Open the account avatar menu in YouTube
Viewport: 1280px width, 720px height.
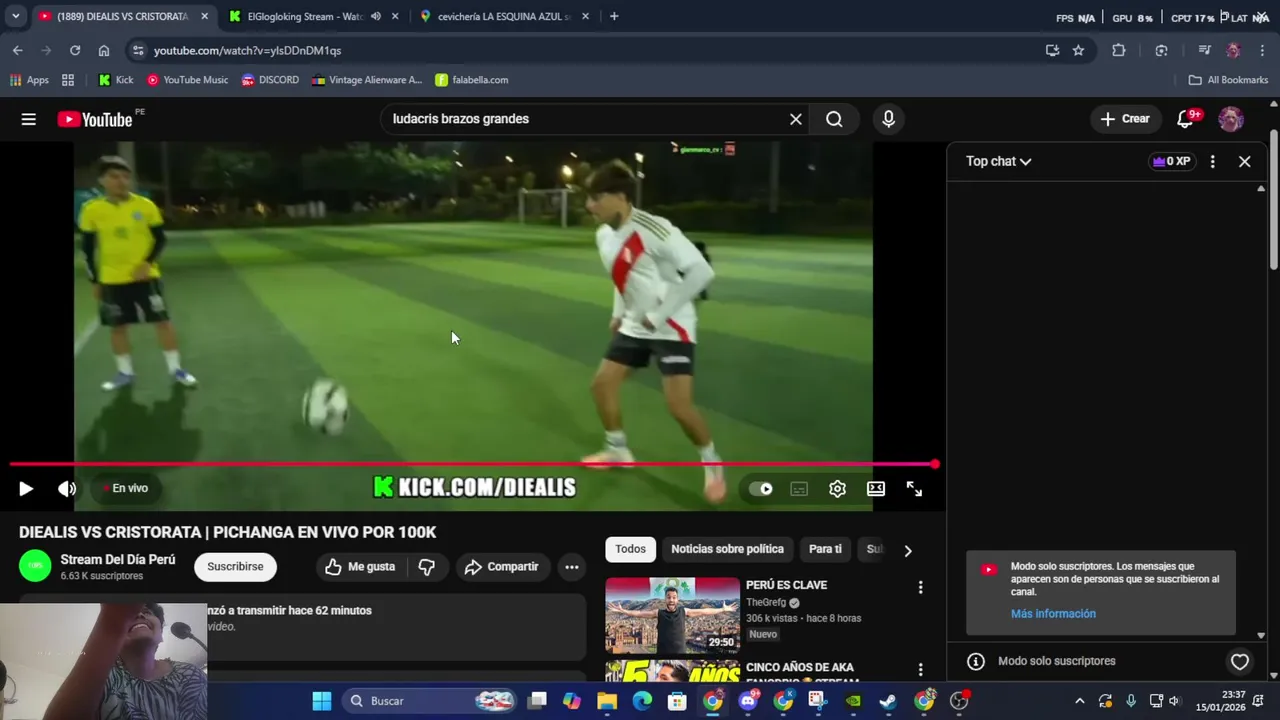(1231, 119)
